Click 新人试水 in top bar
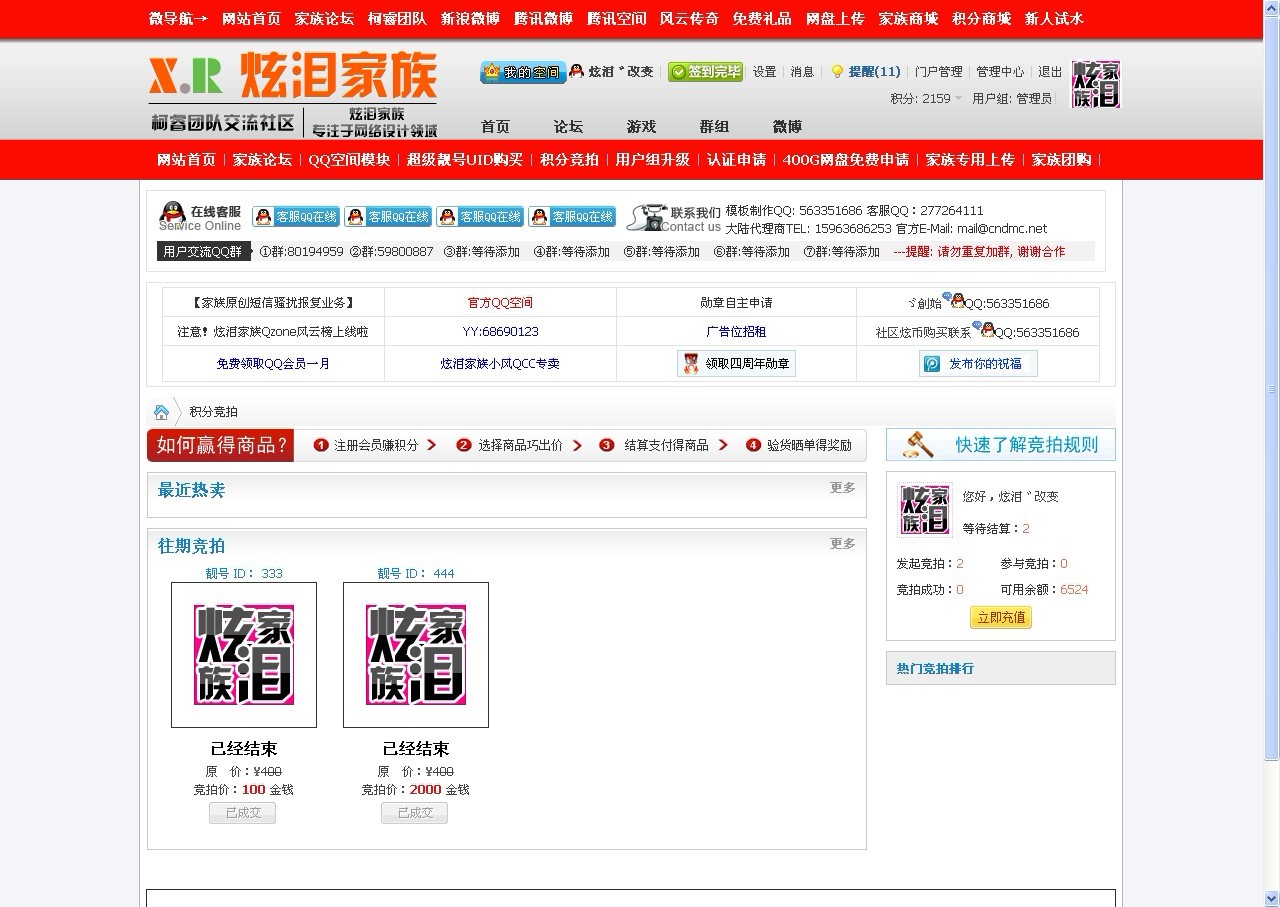1280x907 pixels. point(1054,18)
